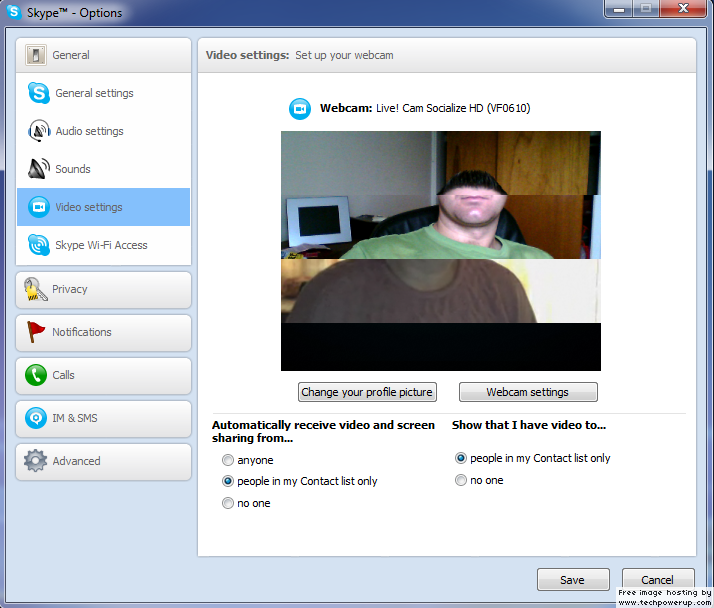Viewport: 714px width, 608px height.
Task: Select the Video settings entry
Action: tap(103, 207)
